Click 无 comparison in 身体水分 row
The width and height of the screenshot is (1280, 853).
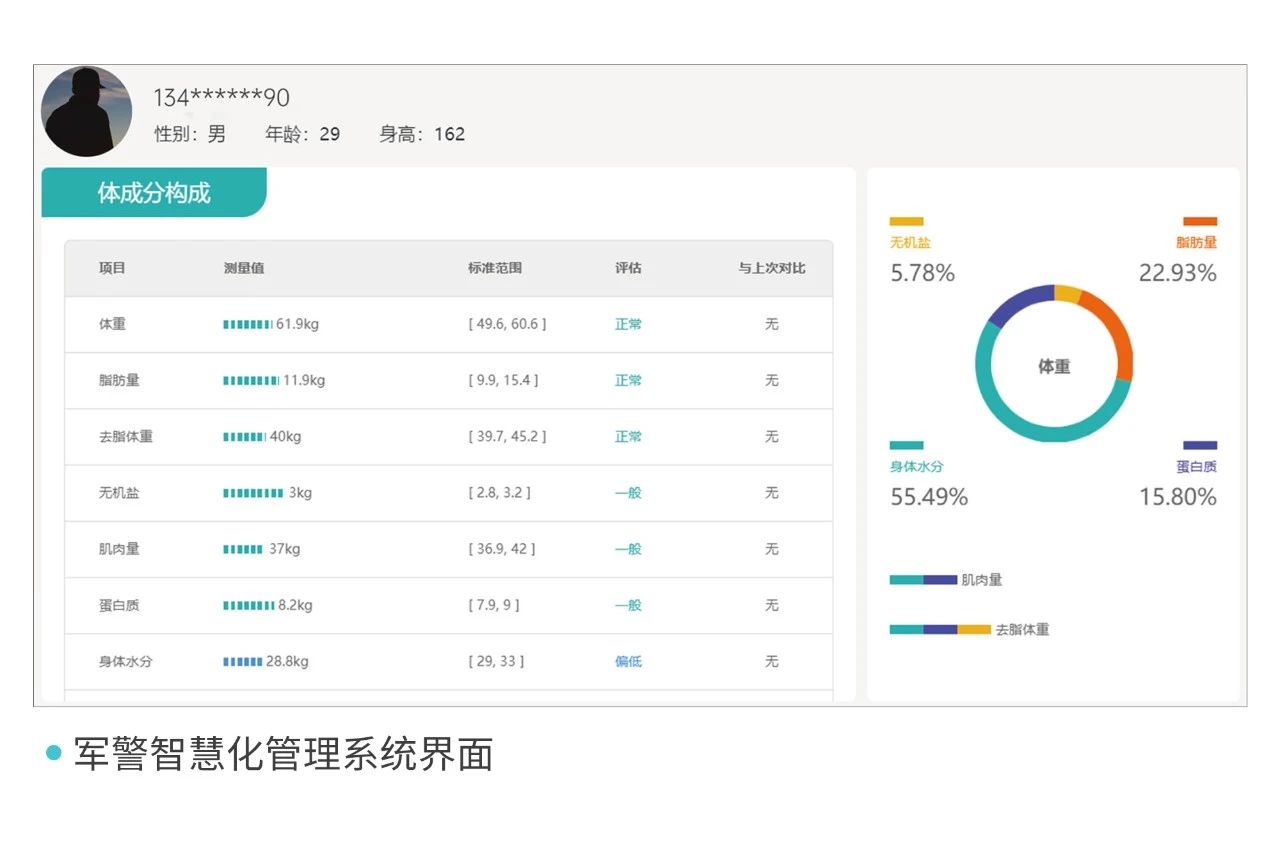(x=772, y=661)
